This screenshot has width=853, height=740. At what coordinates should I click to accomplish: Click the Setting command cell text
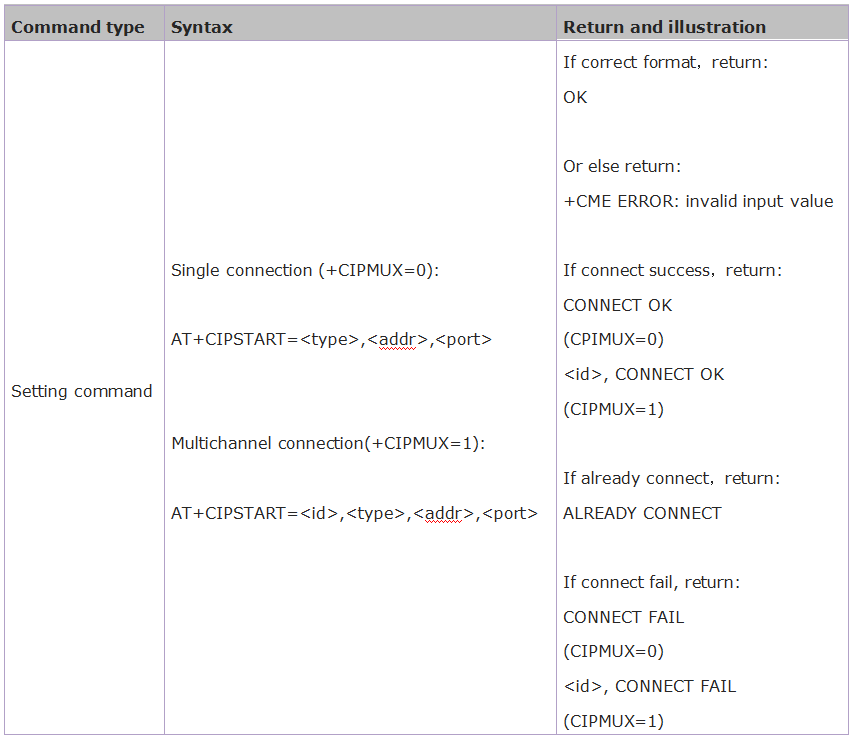click(82, 391)
